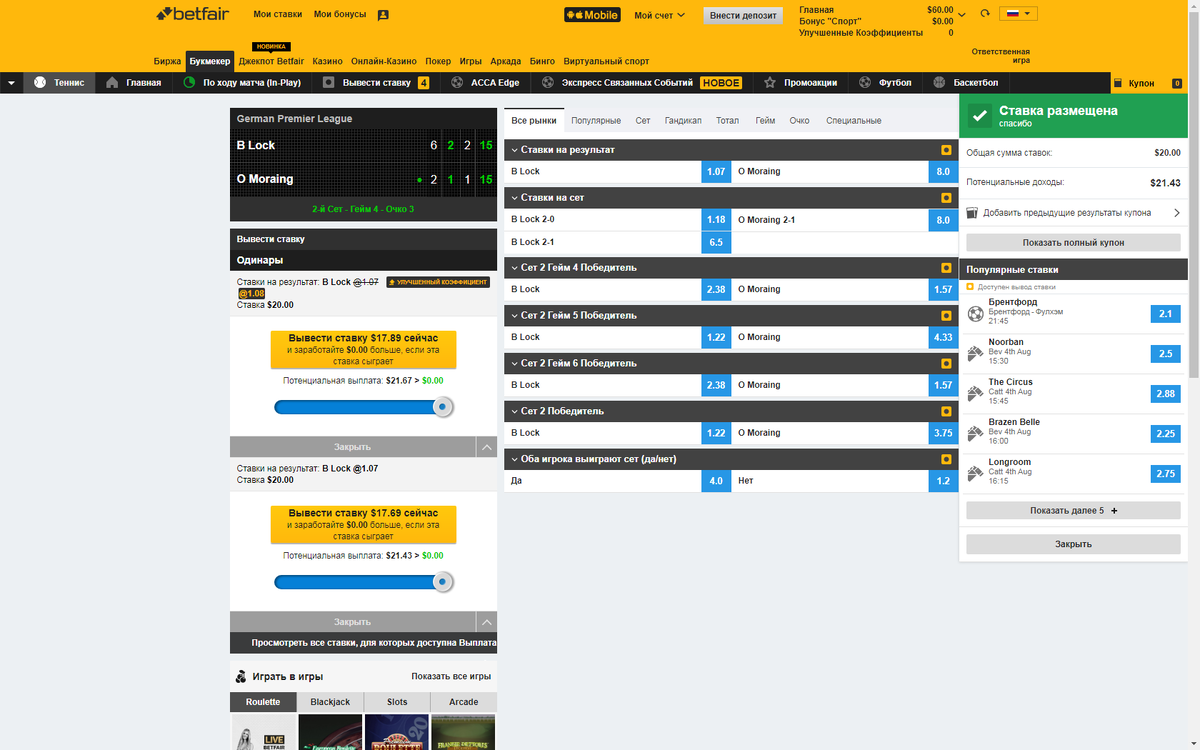Expand Добавить предыдущие результаты купона
This screenshot has height=750, width=1200.
(x=1073, y=213)
